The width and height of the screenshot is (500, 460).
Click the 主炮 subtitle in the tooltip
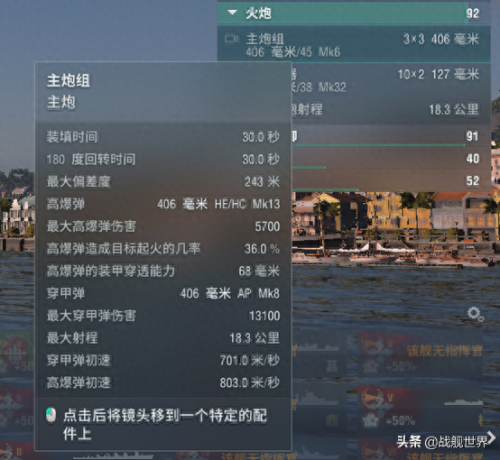click(61, 102)
